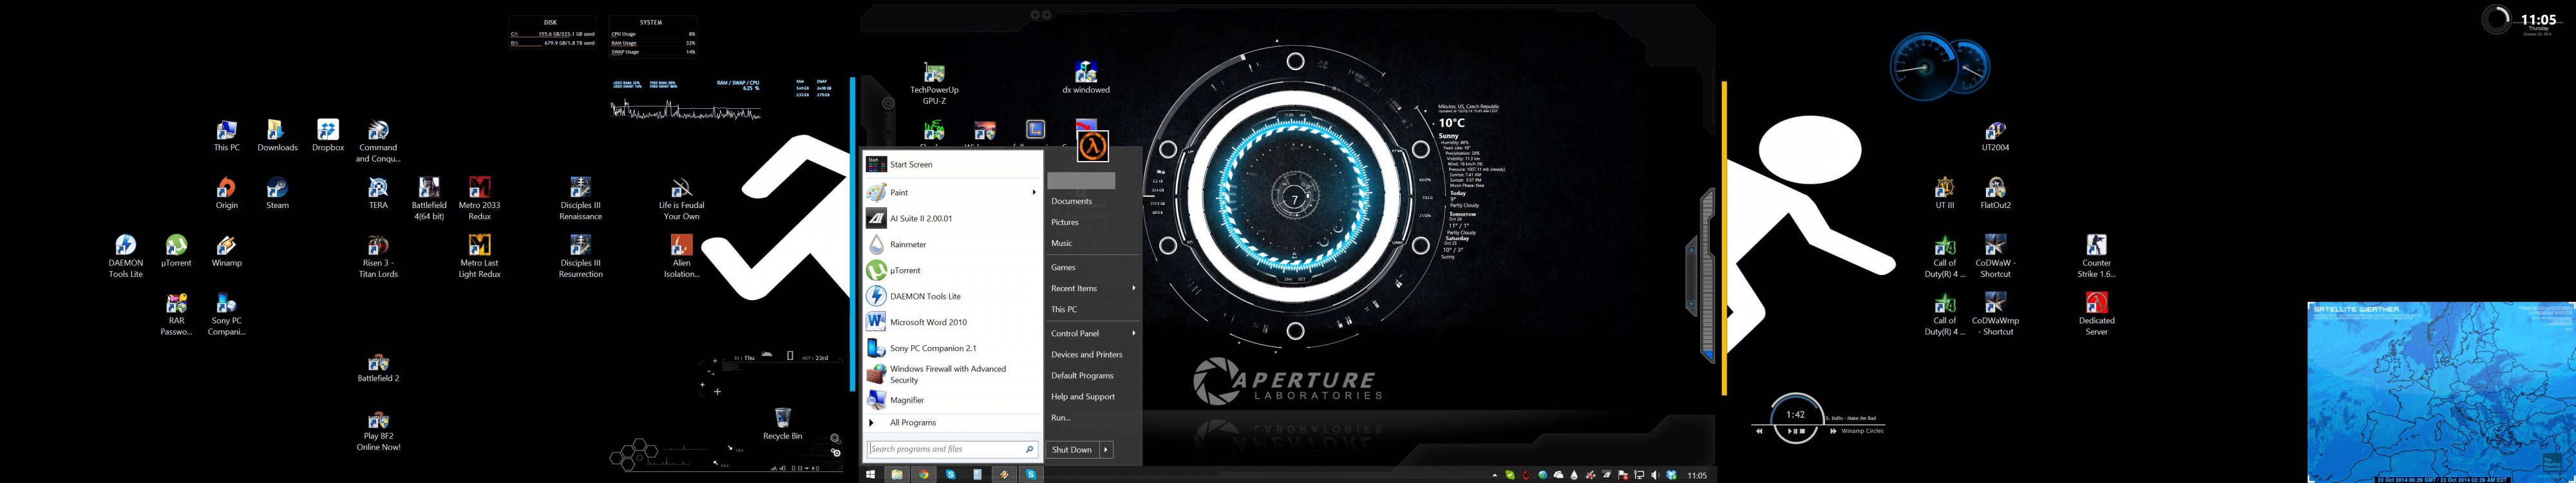Image resolution: width=2576 pixels, height=483 pixels.
Task: Click the Shut Down button
Action: click(1073, 450)
